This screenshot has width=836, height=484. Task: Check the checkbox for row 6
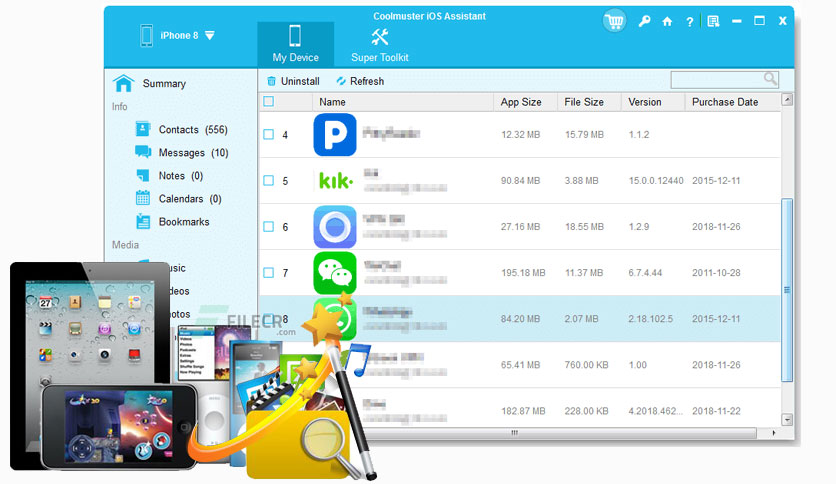tap(269, 227)
